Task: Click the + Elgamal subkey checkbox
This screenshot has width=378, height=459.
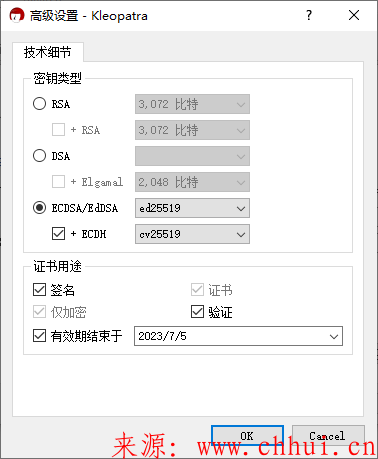Action: (x=58, y=182)
